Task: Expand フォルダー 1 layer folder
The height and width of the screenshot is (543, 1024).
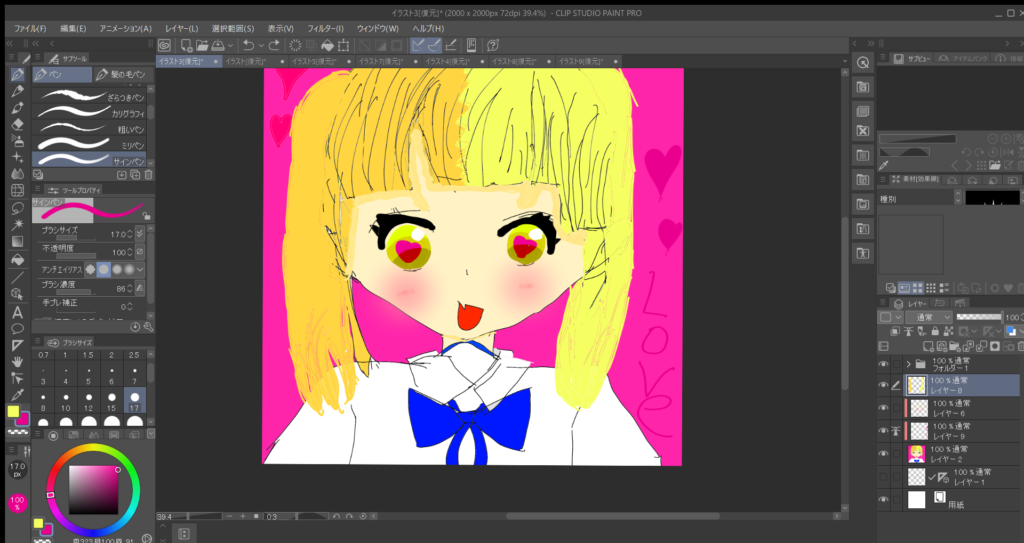Action: pyautogui.click(x=908, y=364)
